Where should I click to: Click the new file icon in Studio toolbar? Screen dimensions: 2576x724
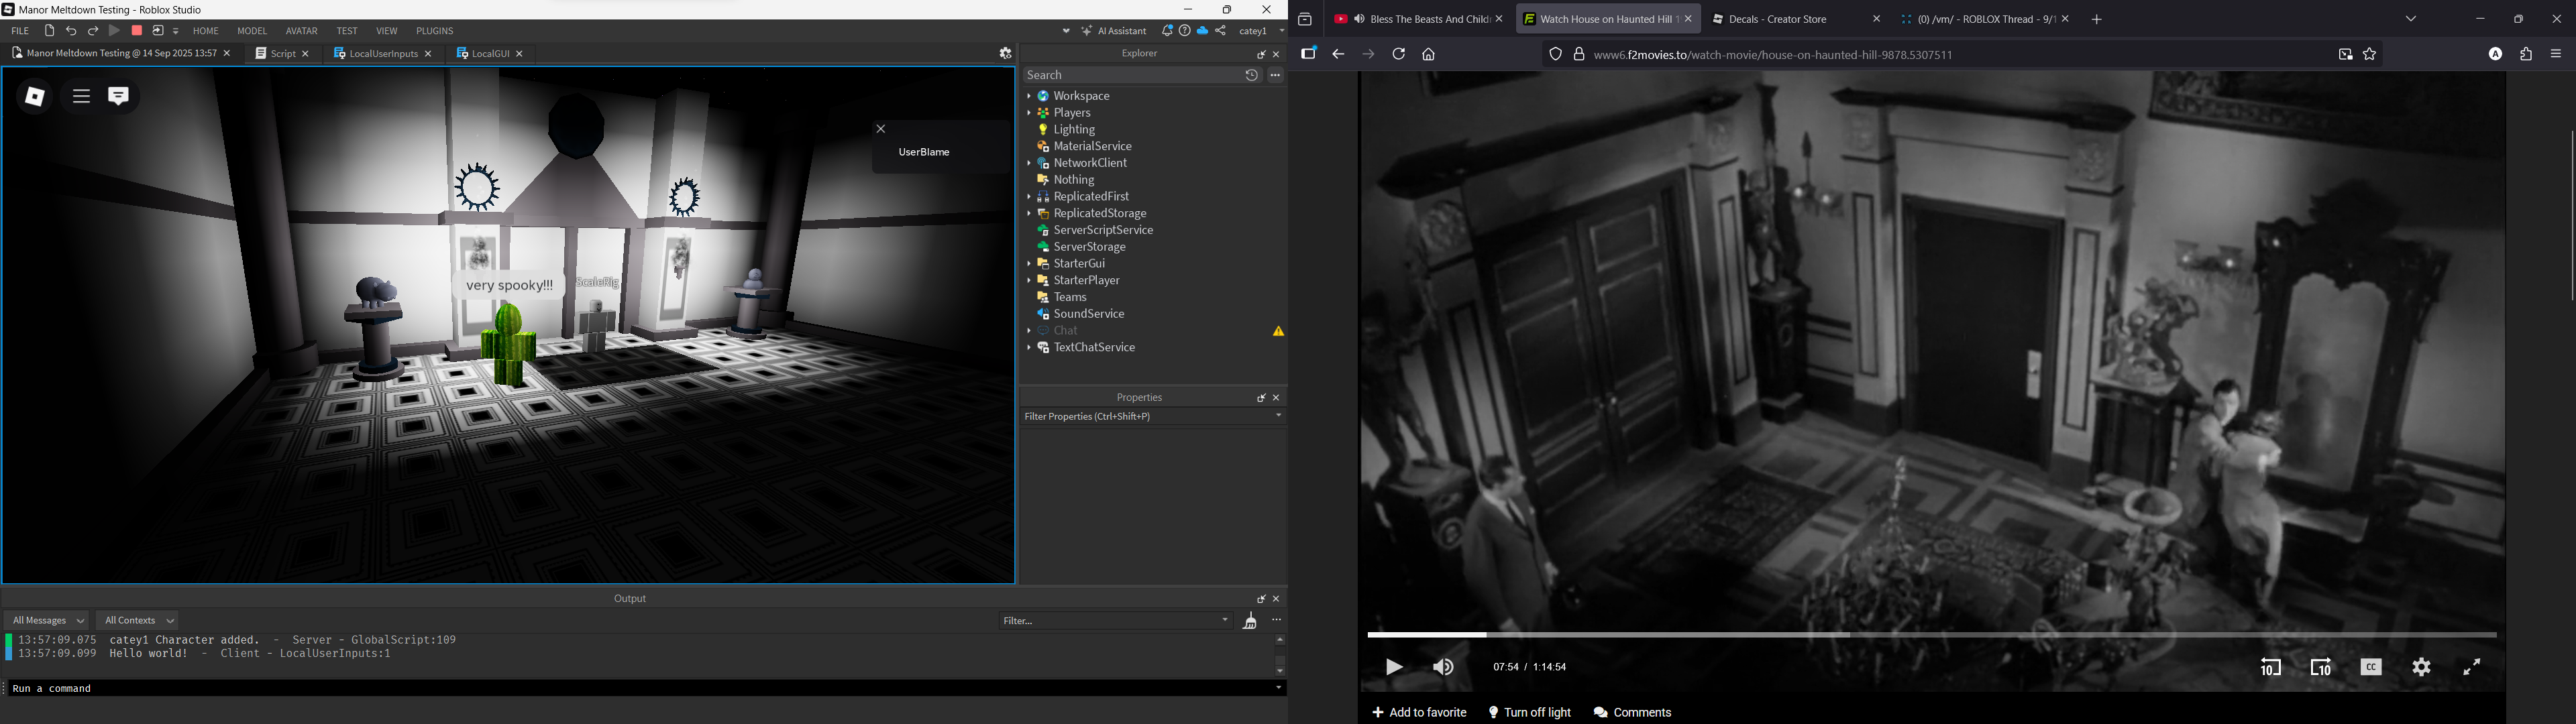(49, 31)
